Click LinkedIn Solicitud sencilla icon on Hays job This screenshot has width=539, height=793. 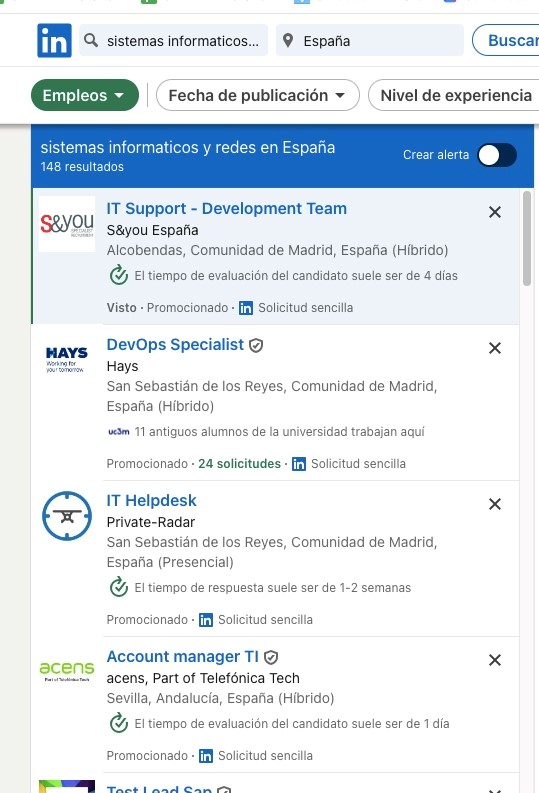click(x=299, y=464)
